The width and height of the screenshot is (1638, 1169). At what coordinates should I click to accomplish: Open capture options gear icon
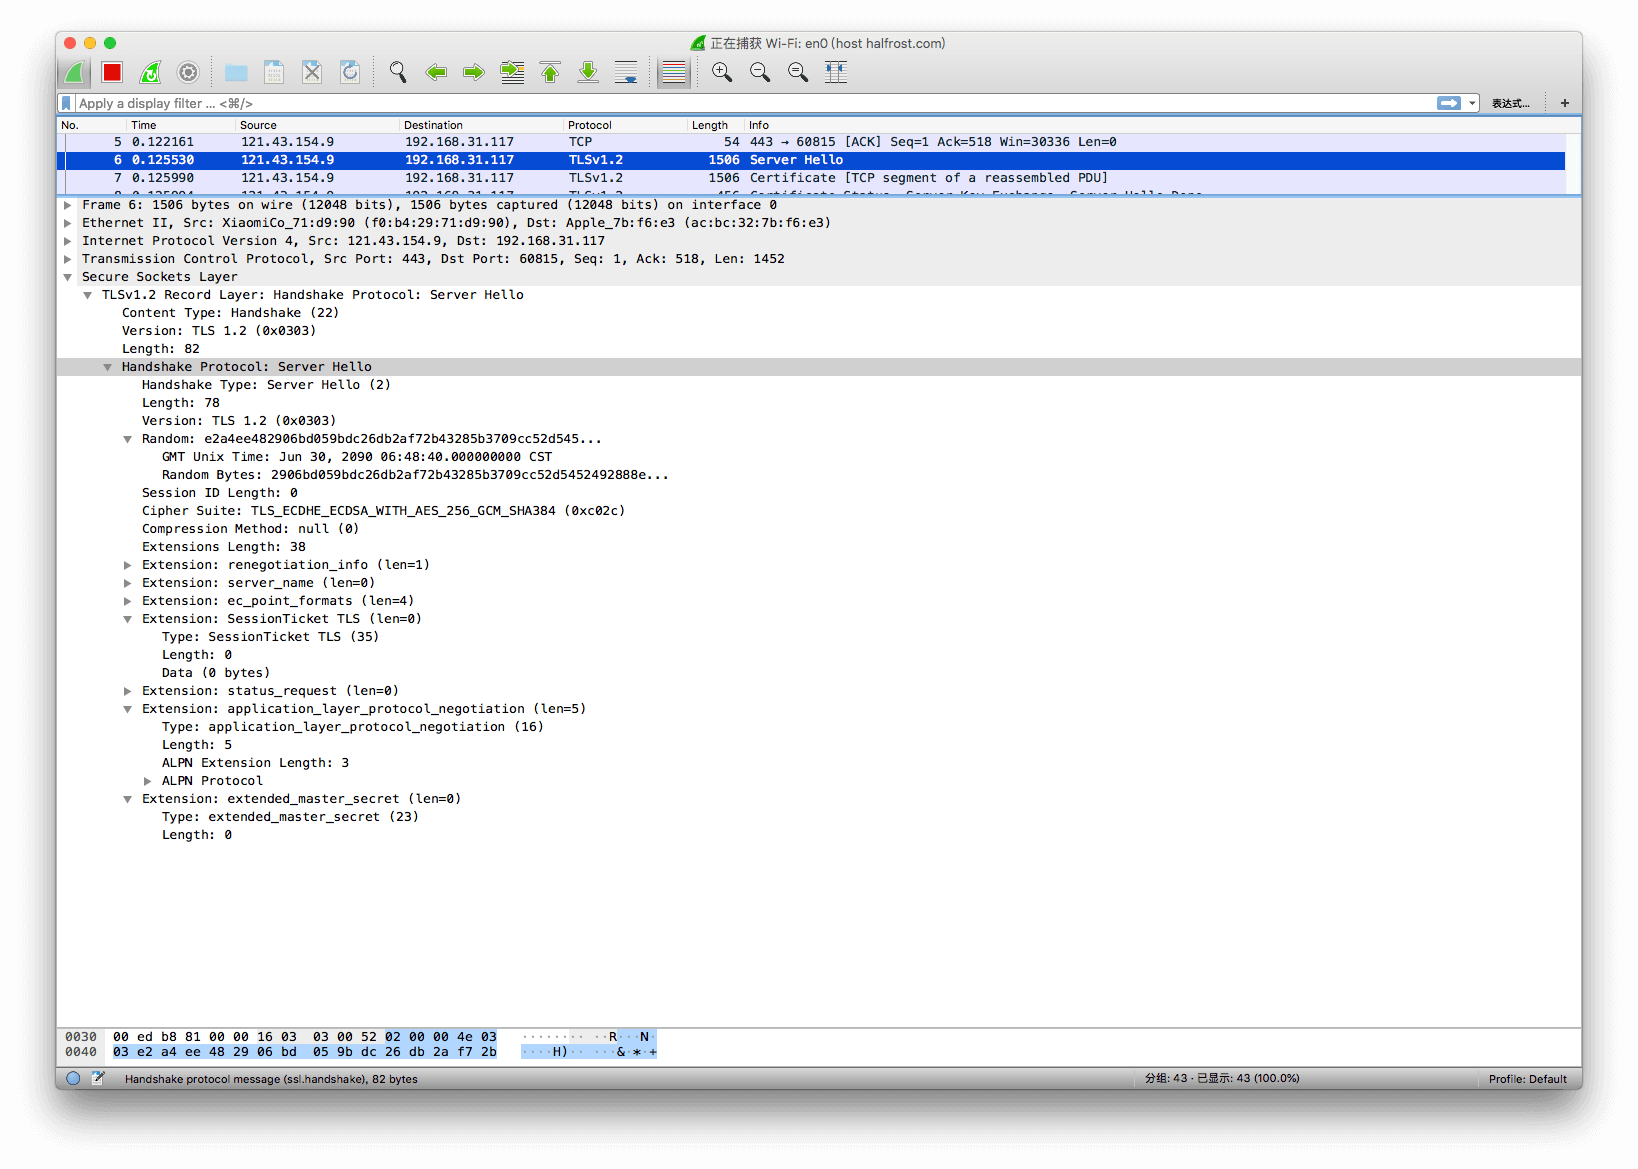point(188,72)
